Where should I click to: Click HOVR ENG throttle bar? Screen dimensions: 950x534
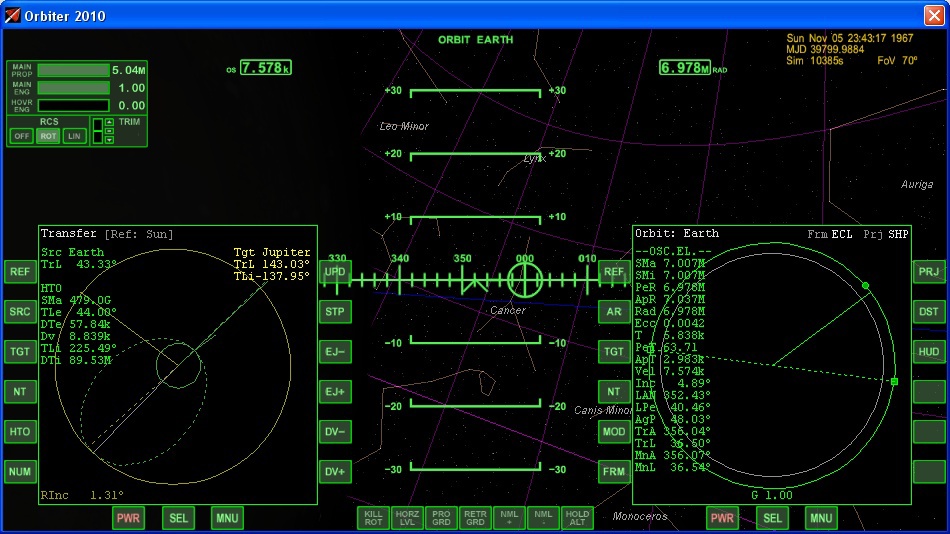[73, 105]
